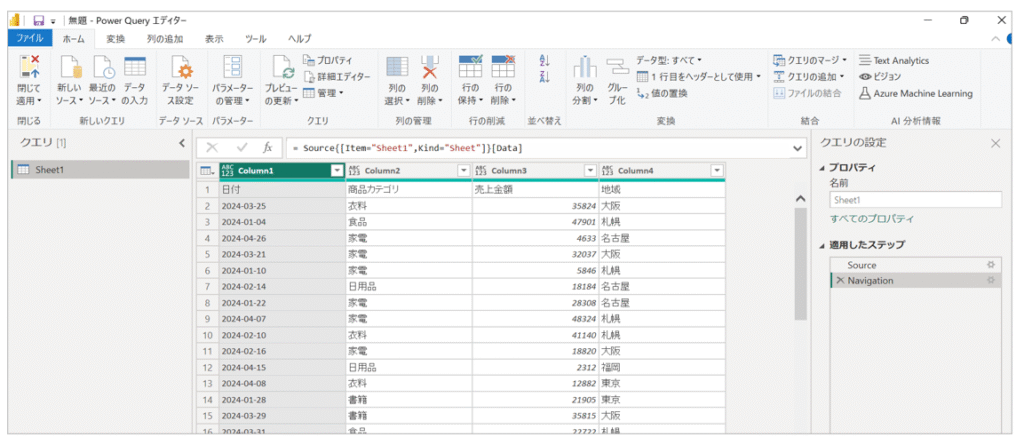Click the Close & Apply (閉じて適用) icon
Image resolution: width=1024 pixels, height=445 pixels.
point(30,67)
